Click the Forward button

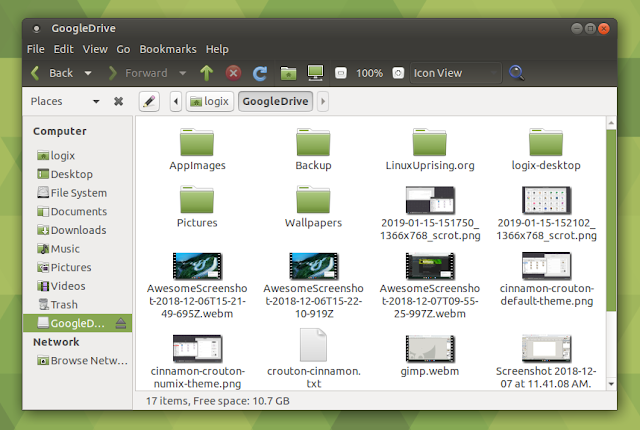[138, 73]
